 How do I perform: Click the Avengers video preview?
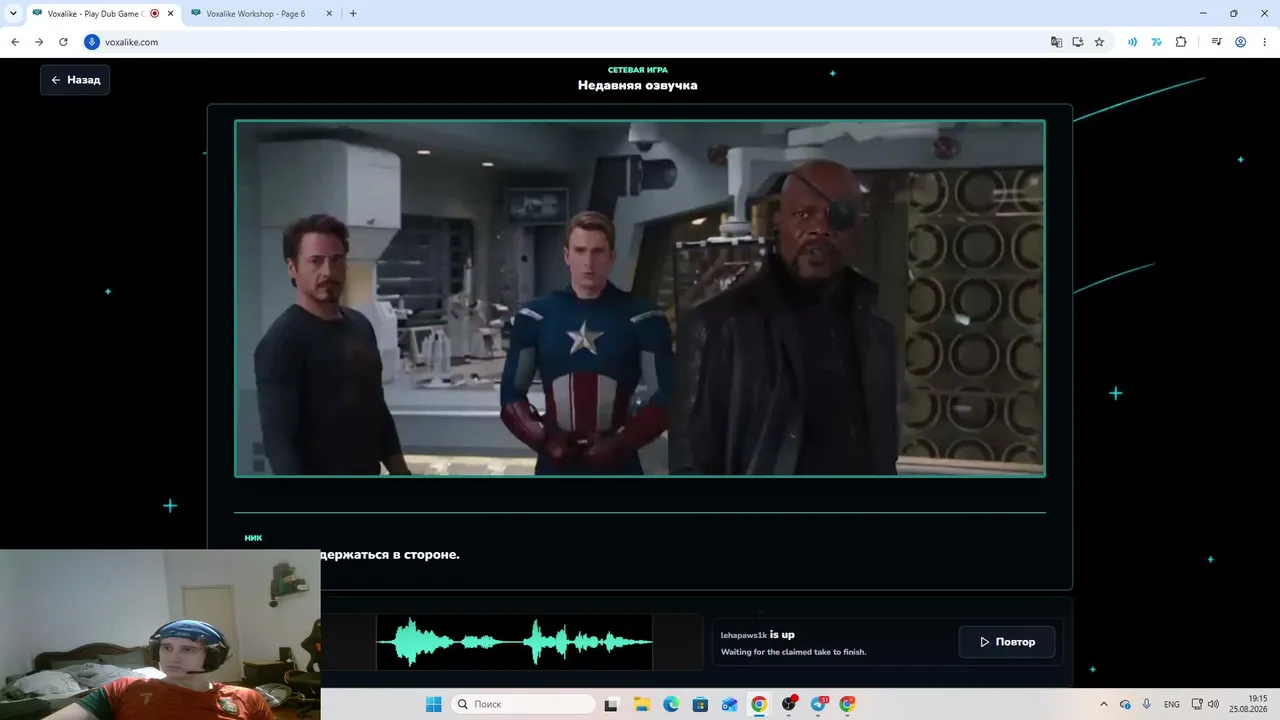pyautogui.click(x=640, y=298)
